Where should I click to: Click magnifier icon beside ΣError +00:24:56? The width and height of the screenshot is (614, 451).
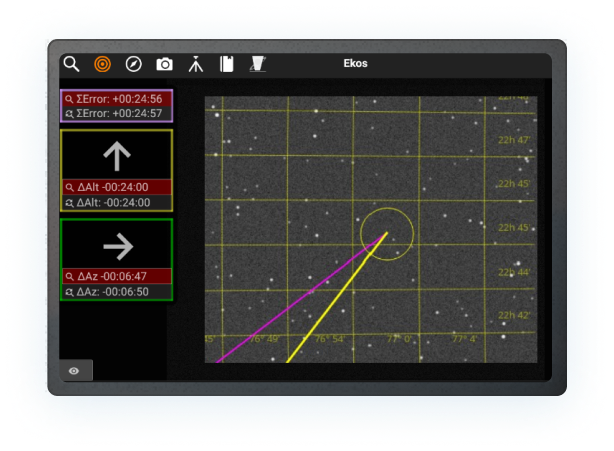tap(69, 99)
